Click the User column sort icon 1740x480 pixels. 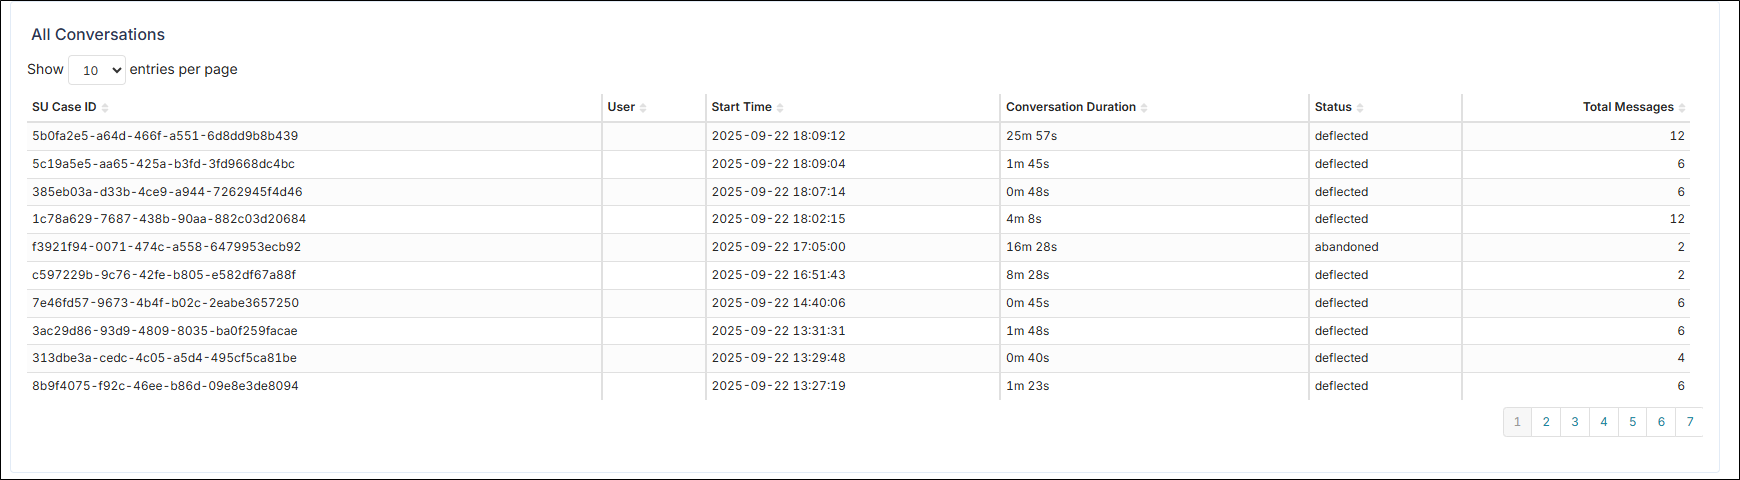[x=643, y=108]
